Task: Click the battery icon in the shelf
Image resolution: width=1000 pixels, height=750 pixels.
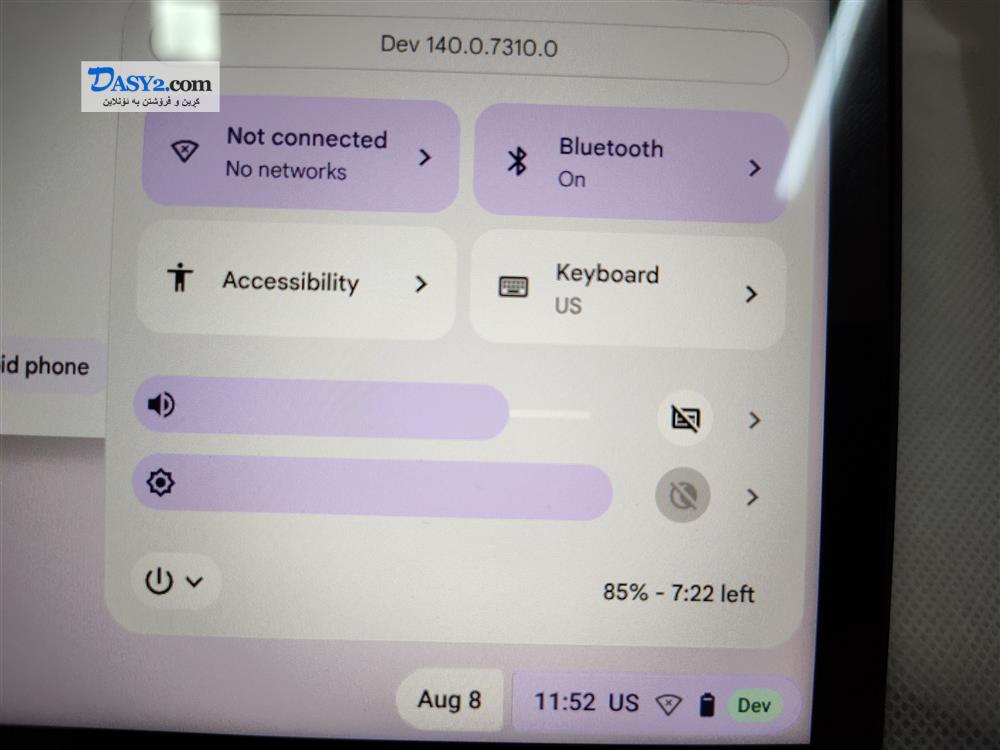Action: [x=707, y=705]
